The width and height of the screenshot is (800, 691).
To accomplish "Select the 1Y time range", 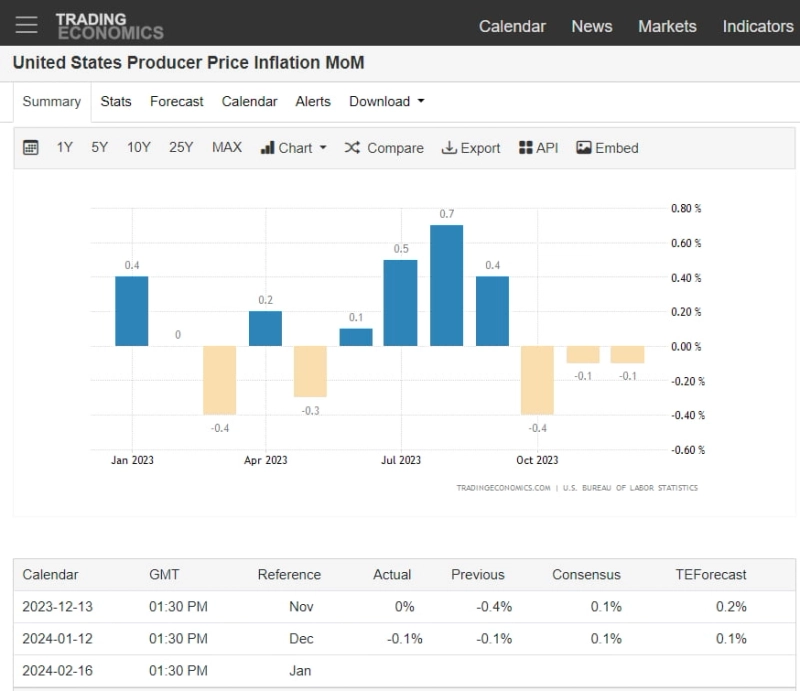I will click(65, 148).
